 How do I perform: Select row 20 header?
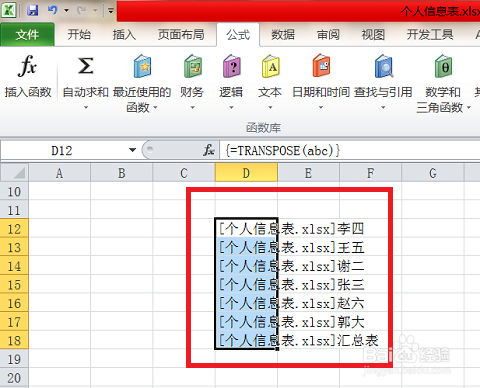(x=14, y=378)
